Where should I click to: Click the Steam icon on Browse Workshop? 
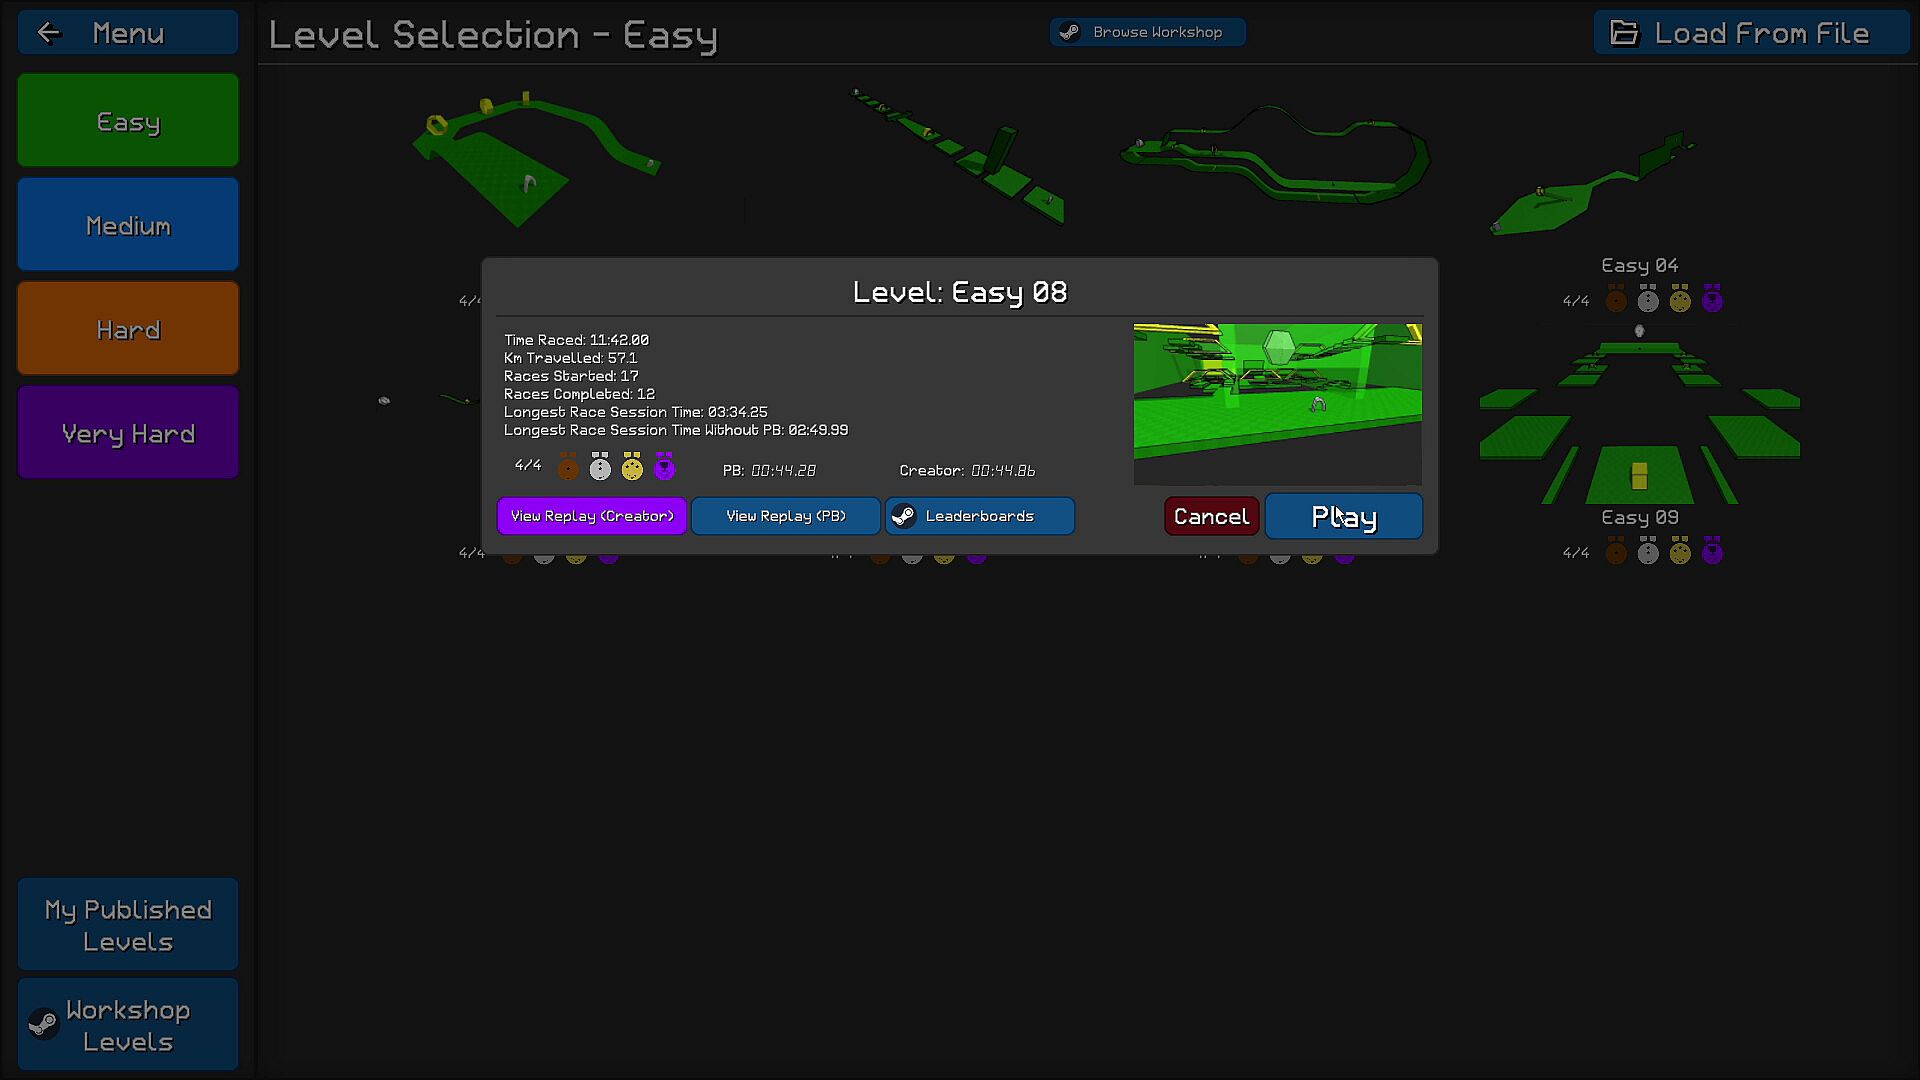1070,32
